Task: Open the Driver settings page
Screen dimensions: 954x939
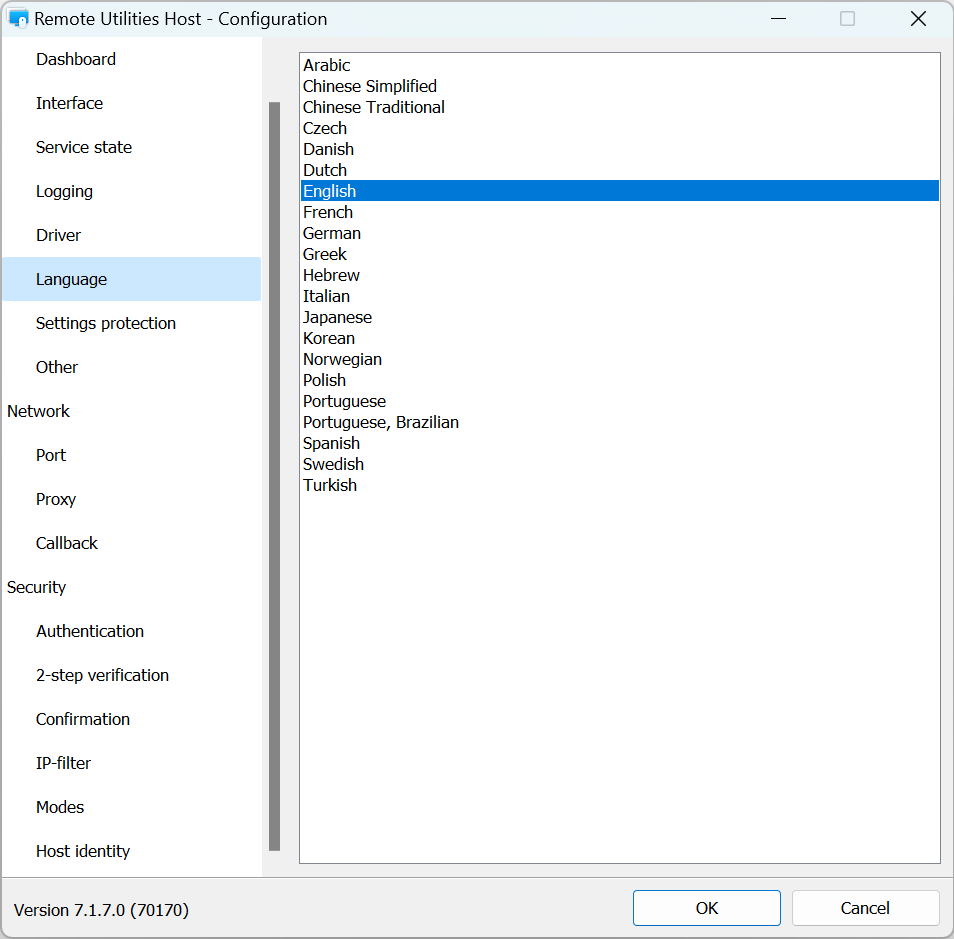Action: tap(131, 235)
